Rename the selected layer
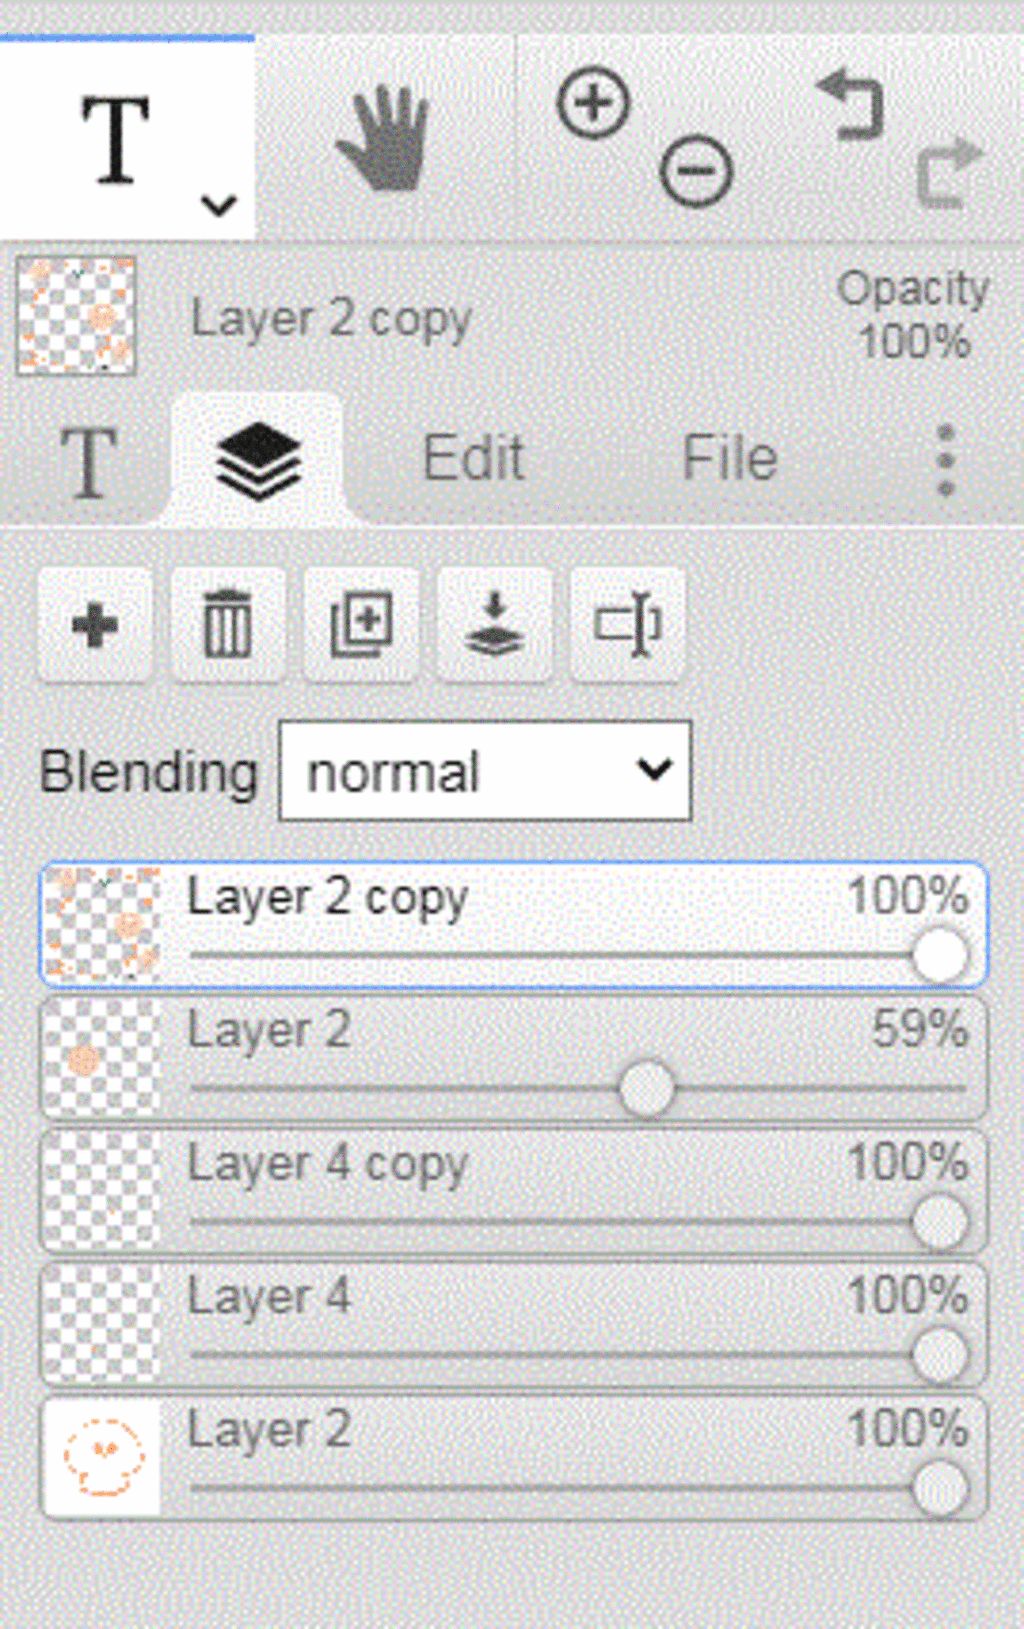This screenshot has height=1629, width=1024. click(627, 626)
